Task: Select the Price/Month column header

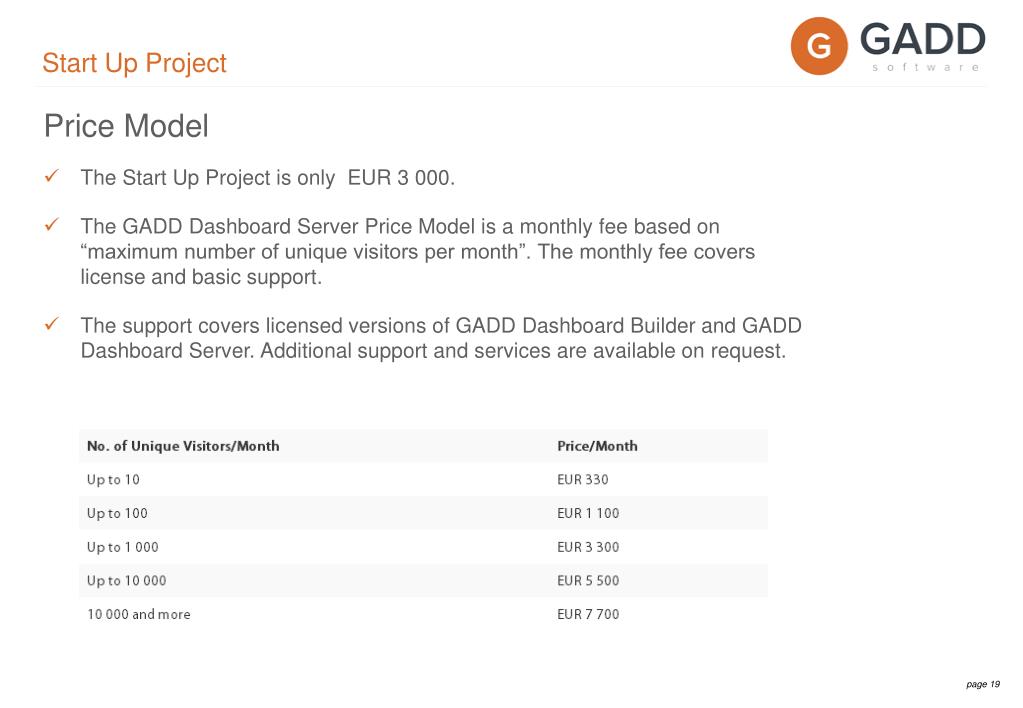Action: click(597, 446)
